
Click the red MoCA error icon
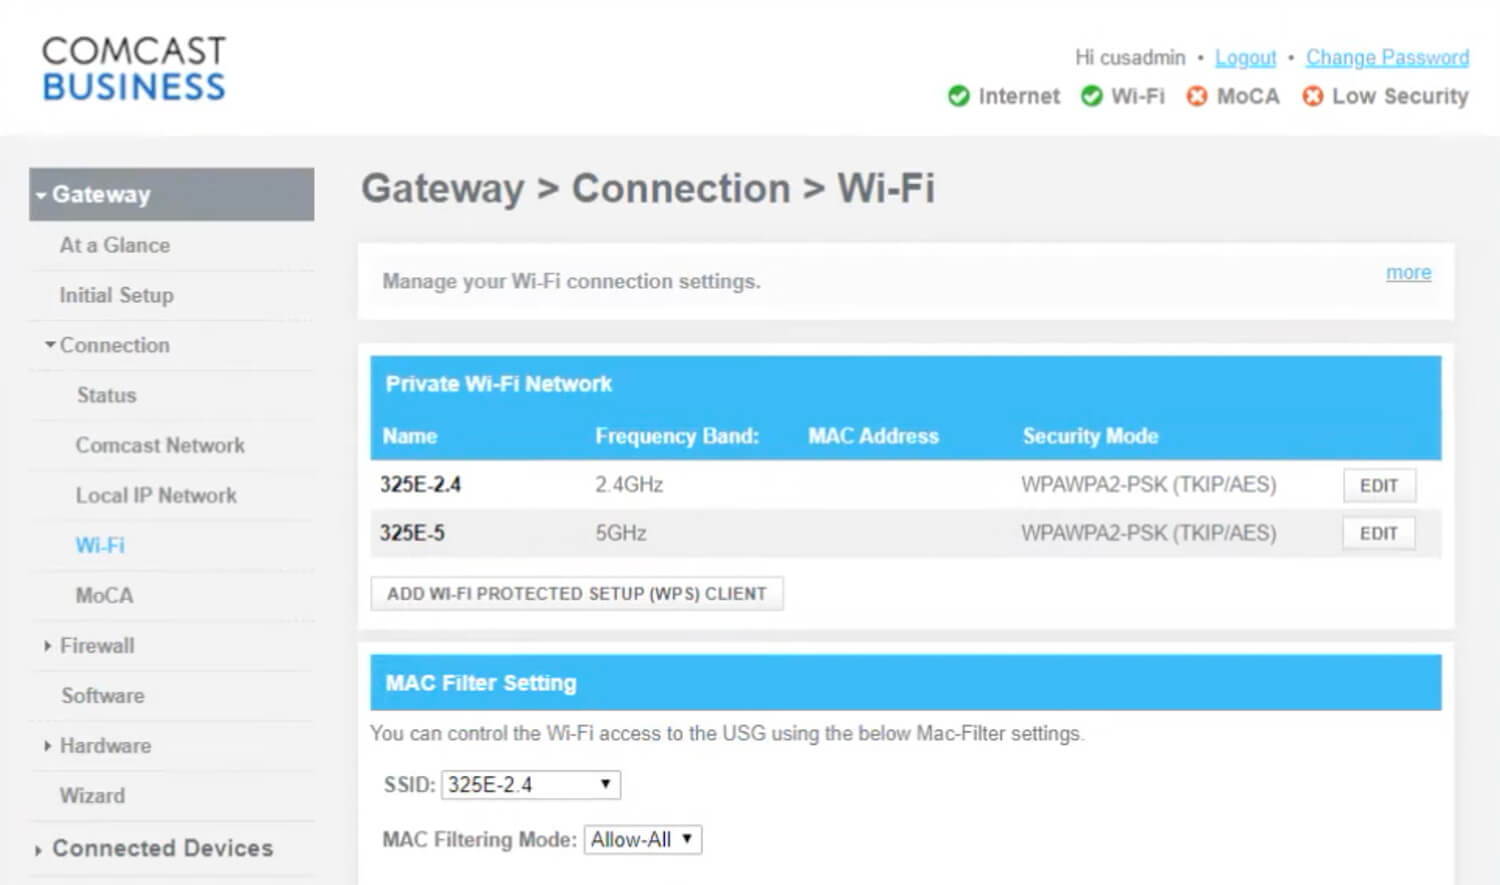point(1197,96)
